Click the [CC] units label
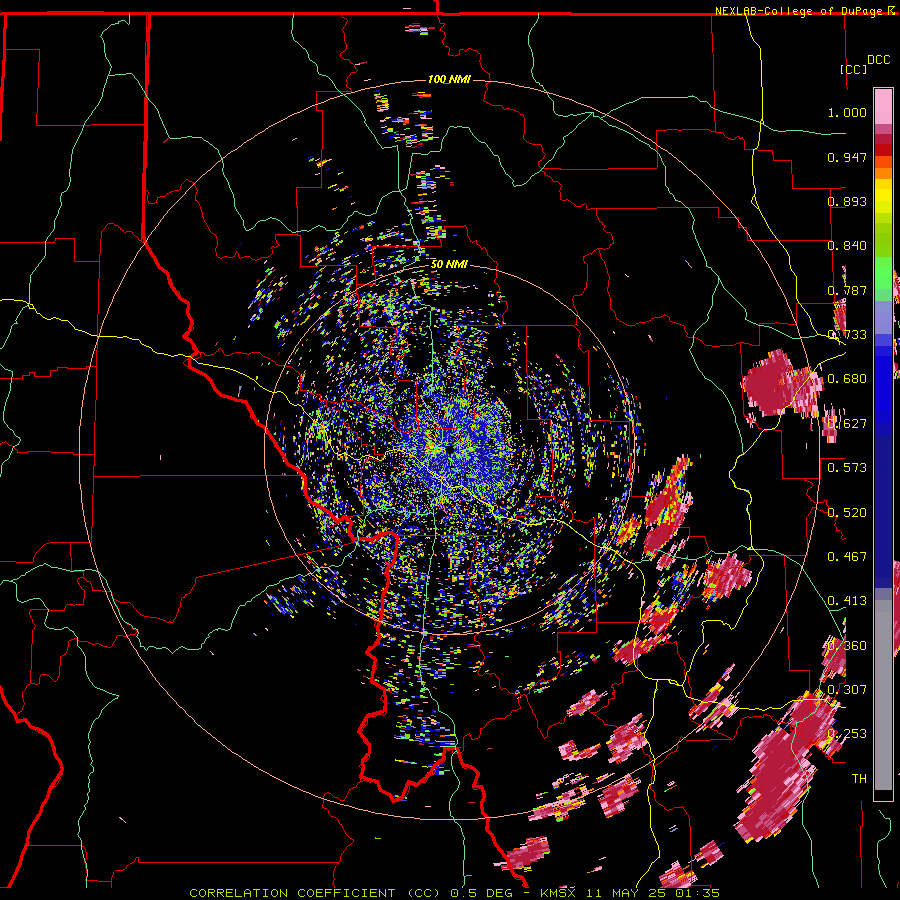Viewport: 900px width, 900px height. (x=854, y=69)
